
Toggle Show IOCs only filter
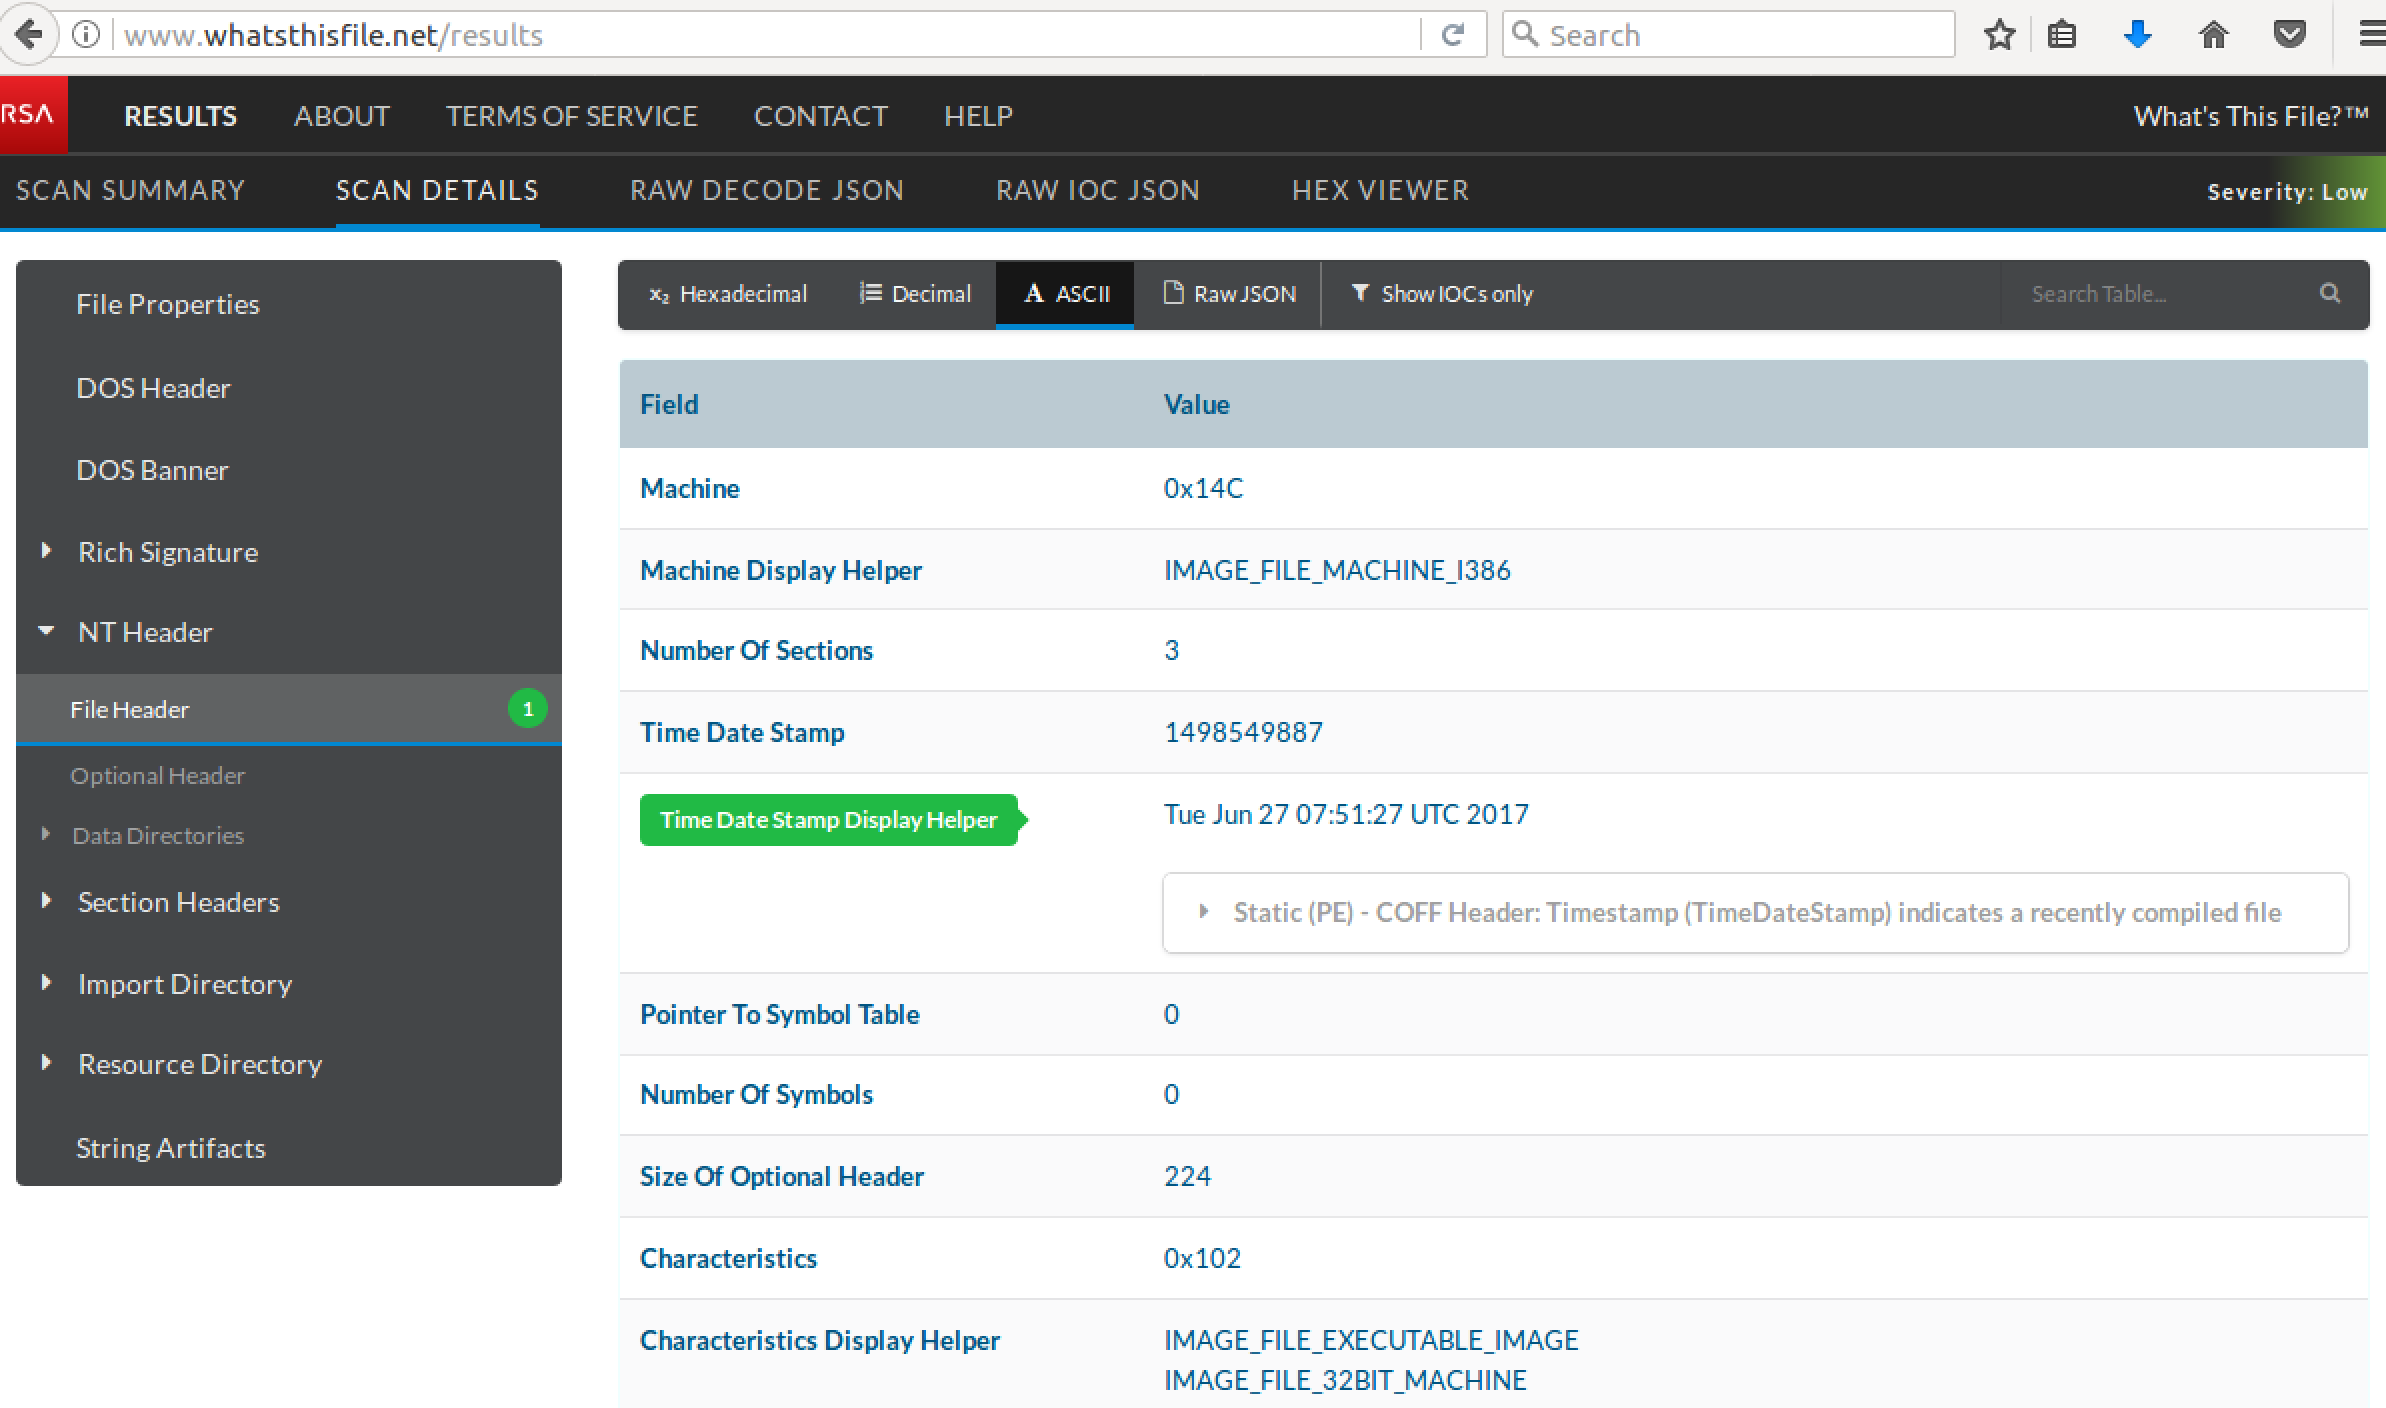(1442, 294)
